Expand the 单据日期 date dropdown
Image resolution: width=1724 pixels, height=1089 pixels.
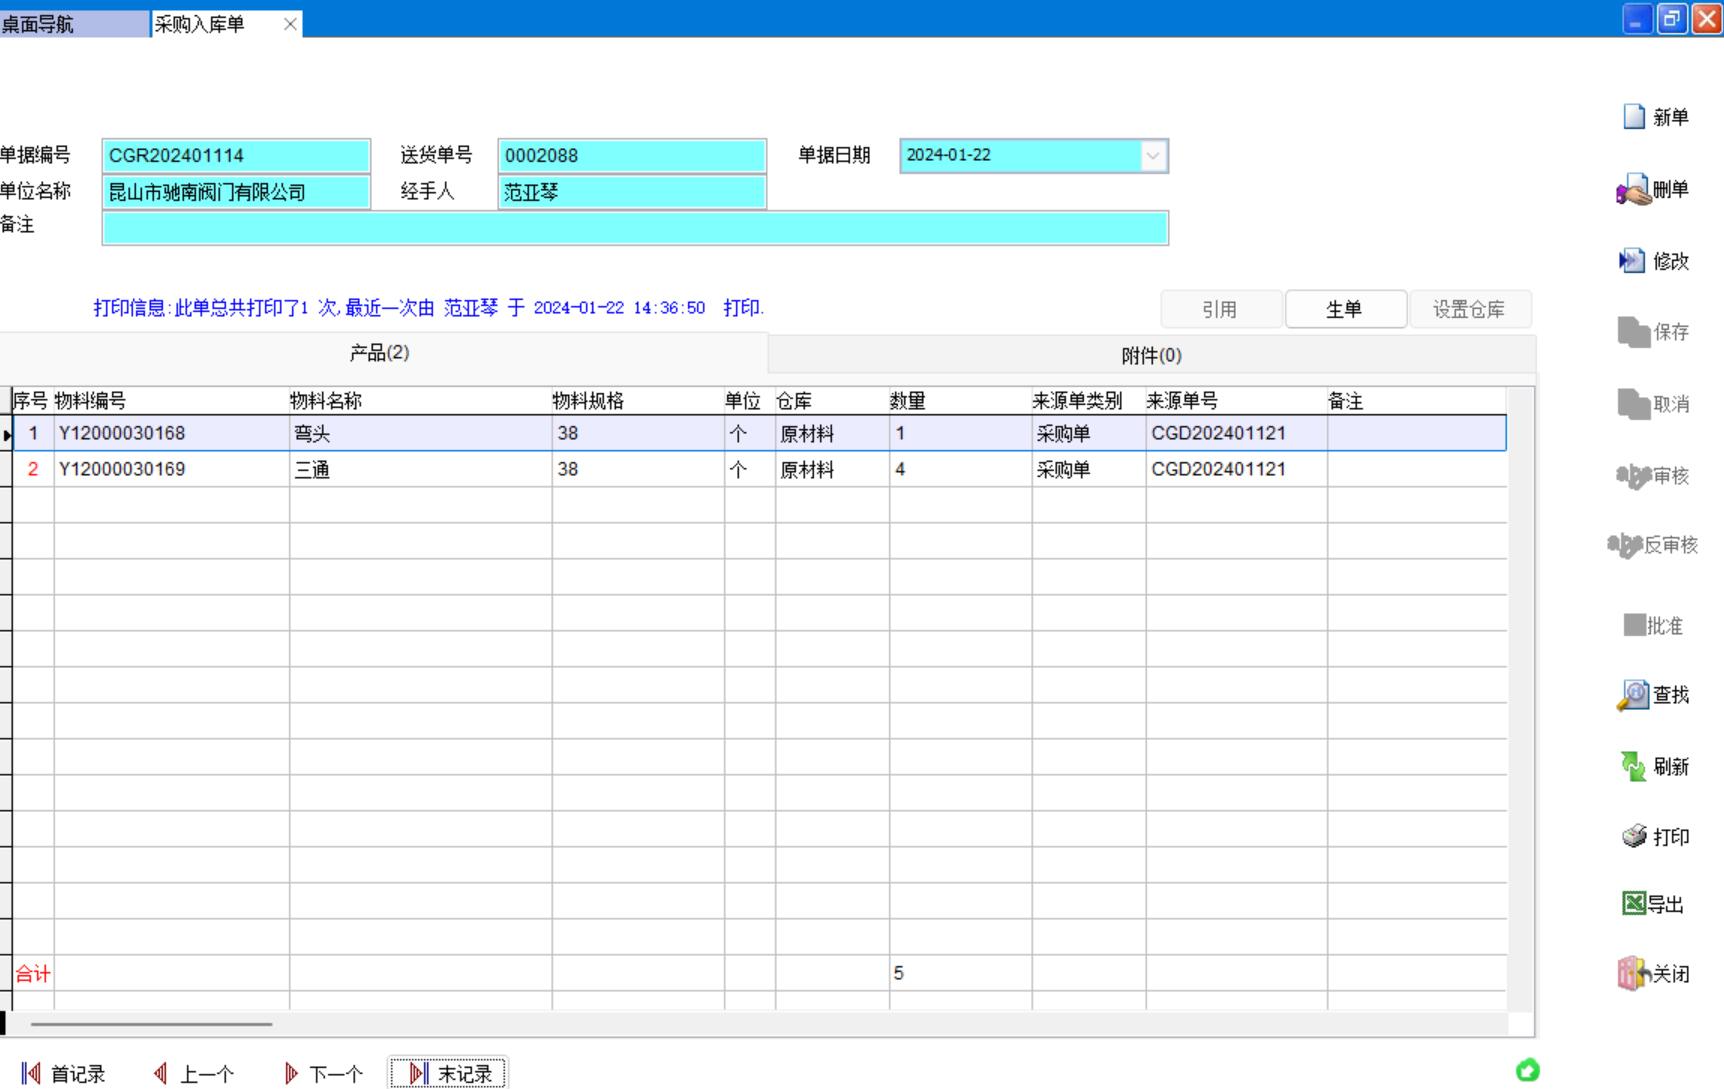pos(1153,156)
